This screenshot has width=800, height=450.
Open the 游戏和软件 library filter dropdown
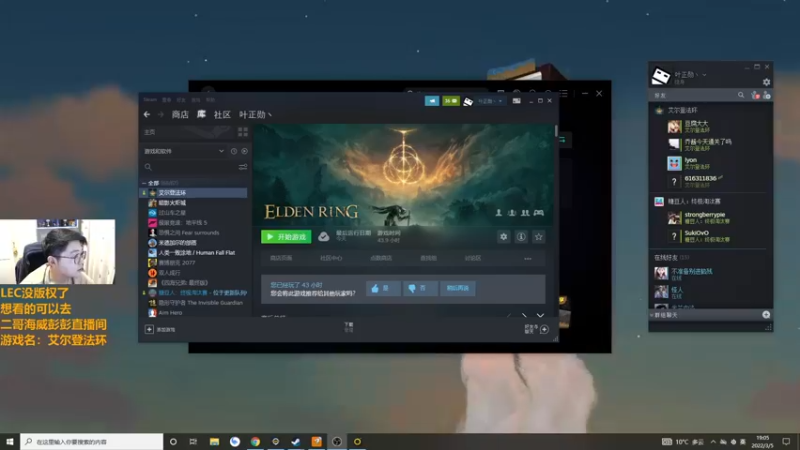point(184,151)
